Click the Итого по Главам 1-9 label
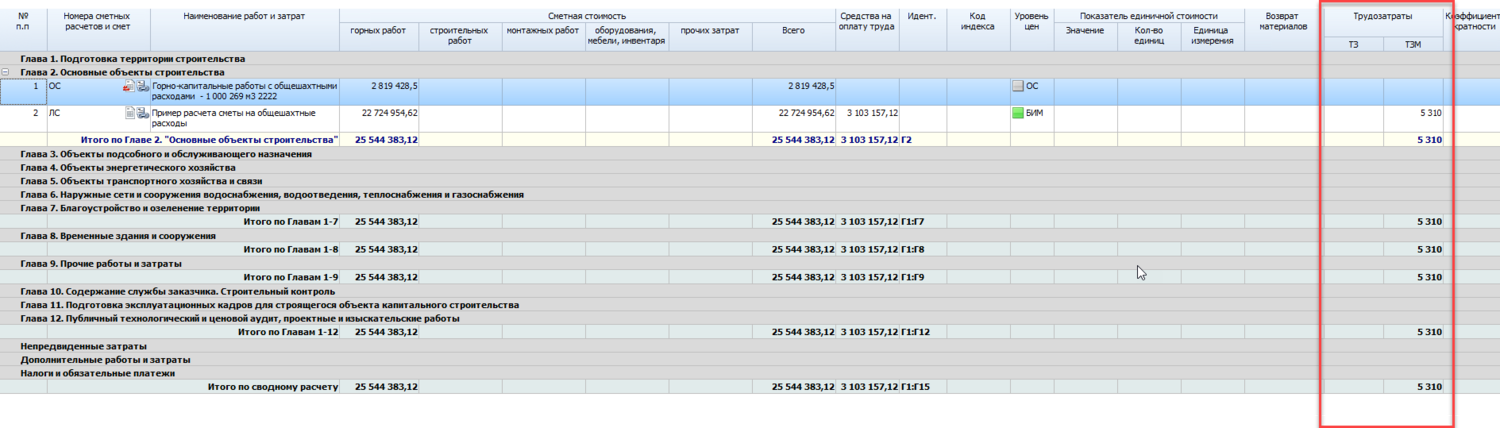This screenshot has width=1500, height=428. point(291,277)
